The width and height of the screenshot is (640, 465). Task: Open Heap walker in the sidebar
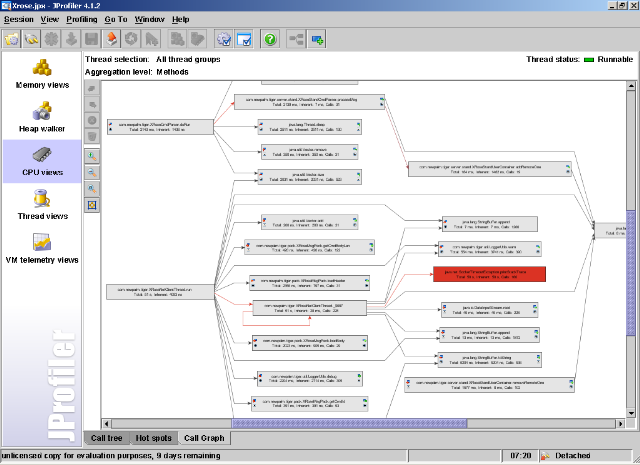[x=42, y=118]
